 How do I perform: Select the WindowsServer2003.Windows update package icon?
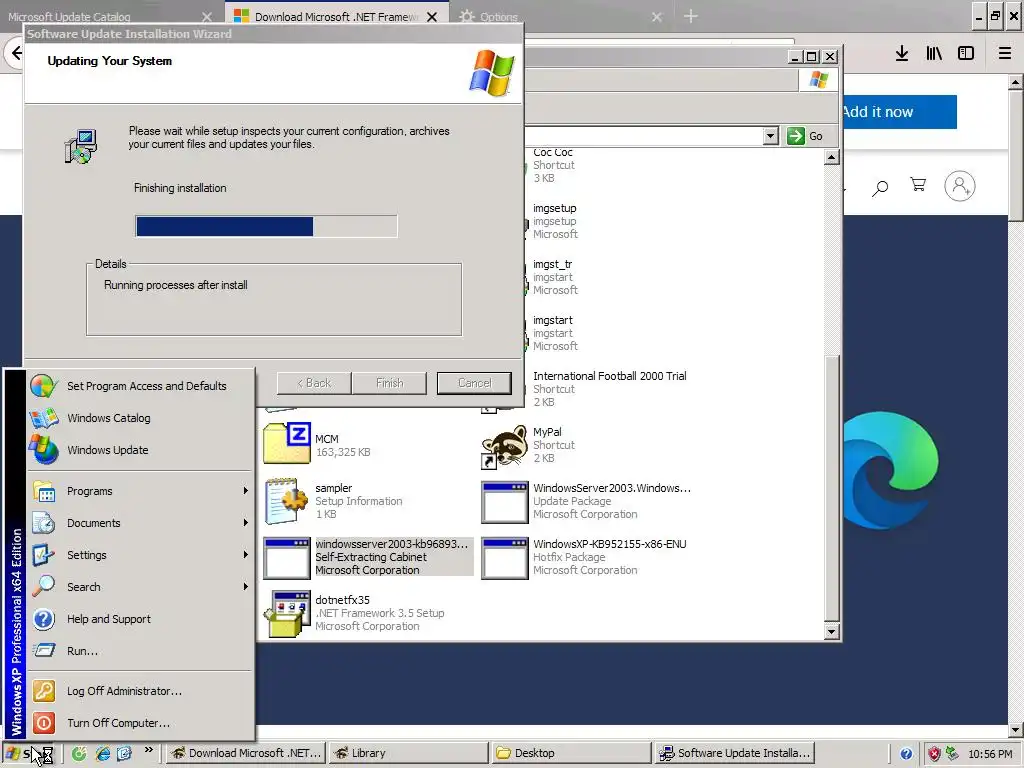coord(504,502)
